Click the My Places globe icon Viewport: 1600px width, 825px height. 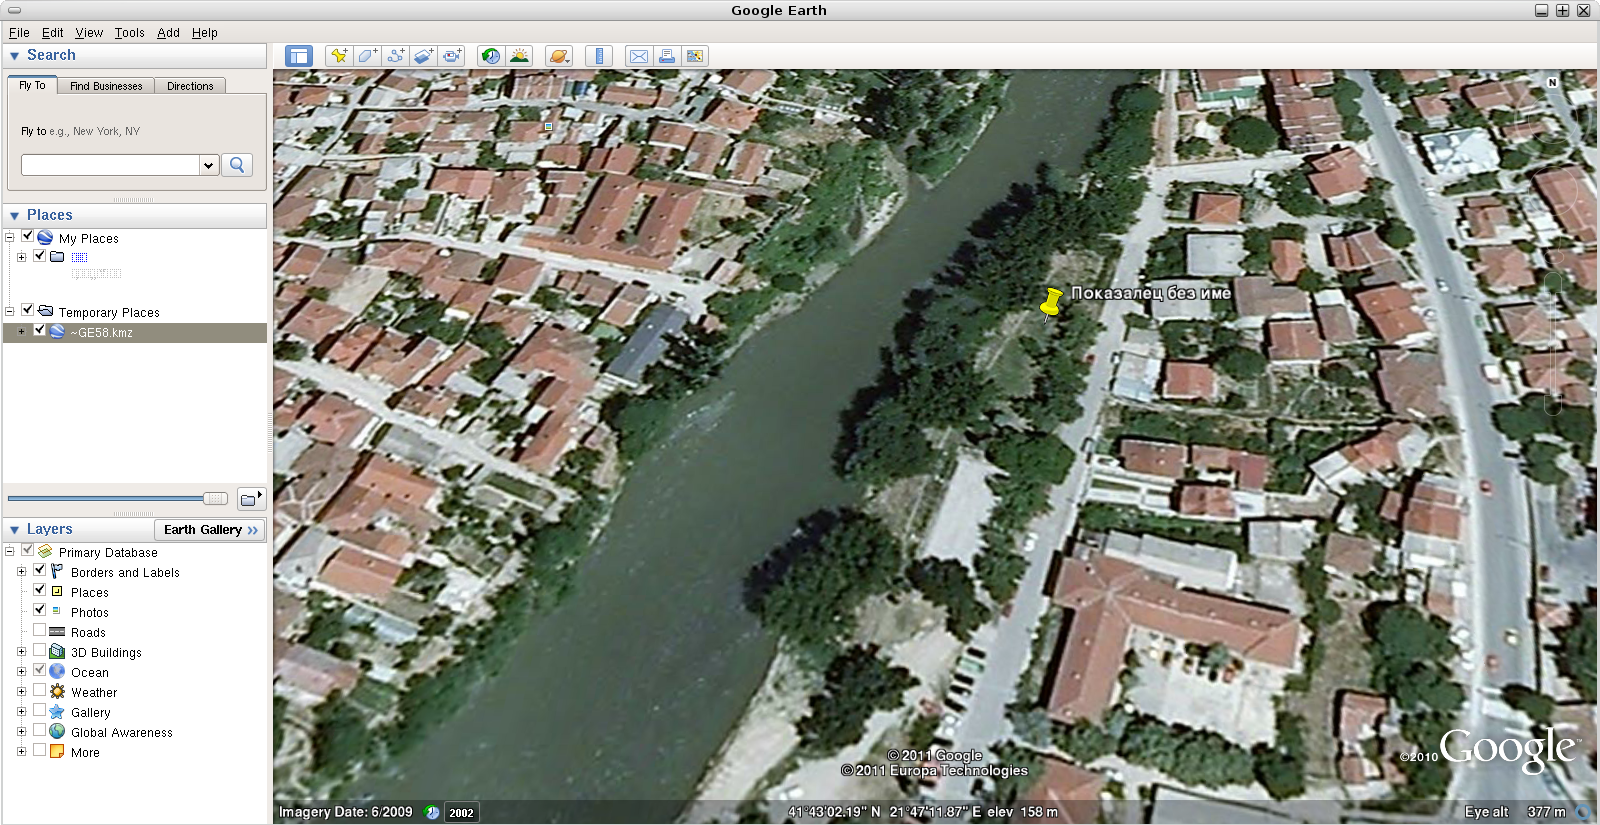[x=45, y=238]
